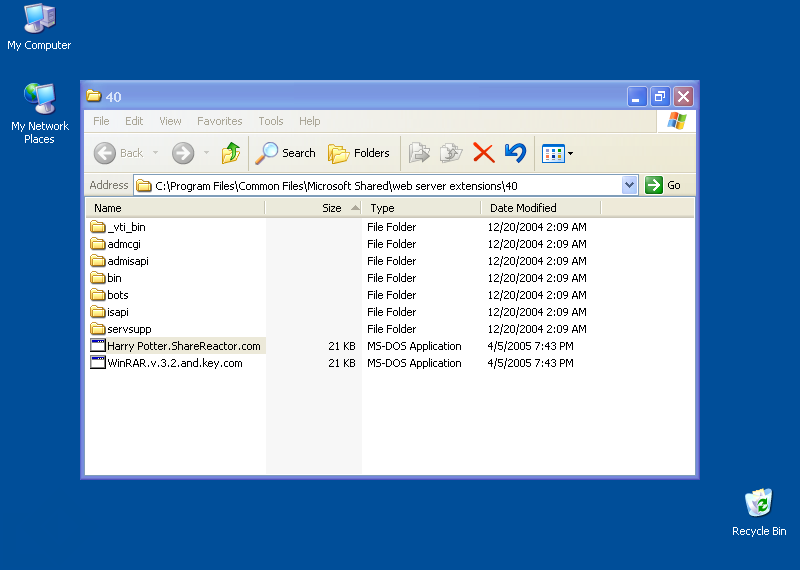Image resolution: width=800 pixels, height=570 pixels.
Task: Open the Edit menu
Action: pyautogui.click(x=134, y=121)
